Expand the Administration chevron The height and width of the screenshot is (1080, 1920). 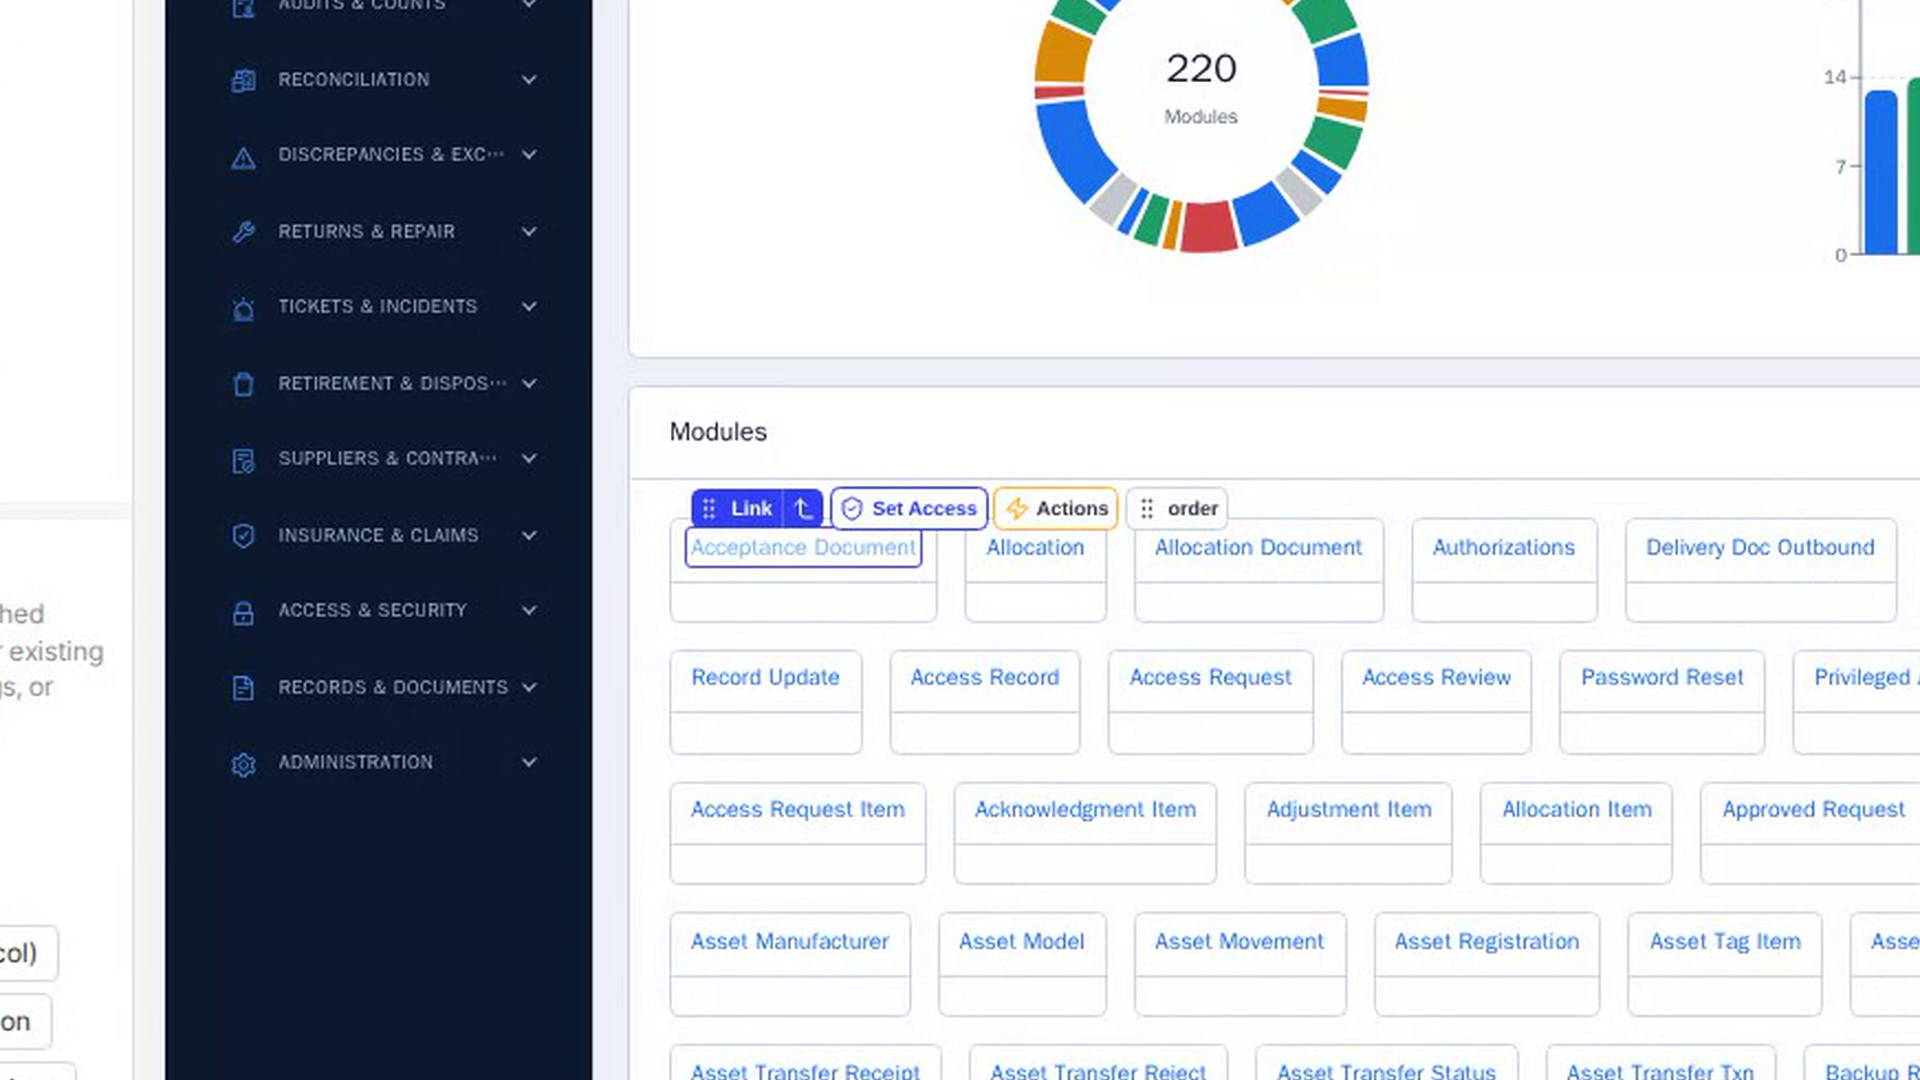529,762
